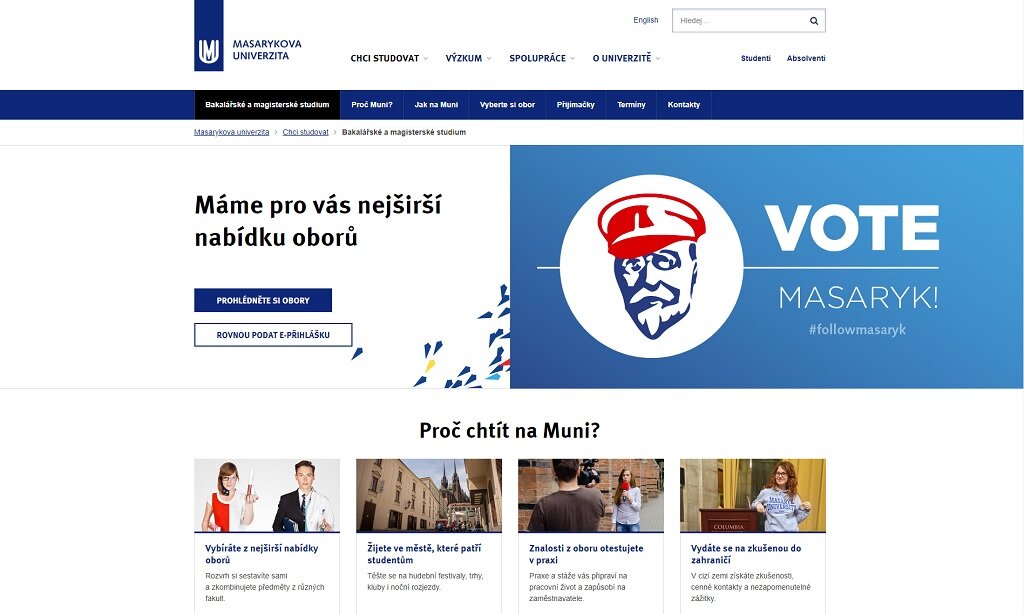Open the Termíny tab
The height and width of the screenshot is (614, 1024).
[631, 105]
